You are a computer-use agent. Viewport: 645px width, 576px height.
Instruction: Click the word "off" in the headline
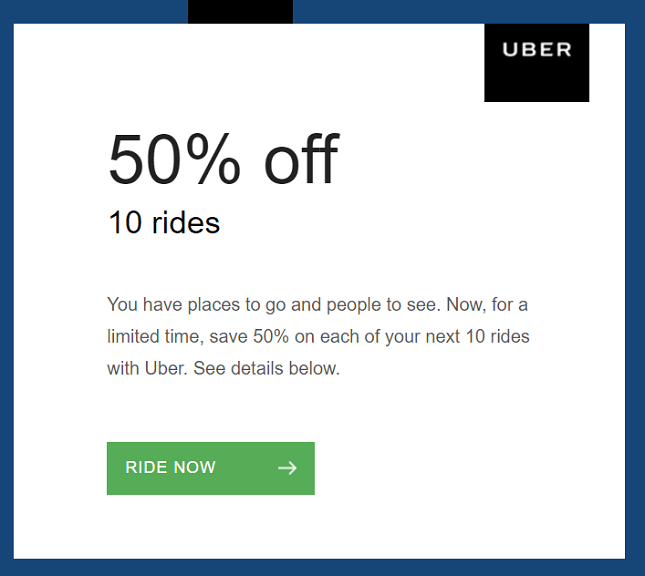coord(302,159)
